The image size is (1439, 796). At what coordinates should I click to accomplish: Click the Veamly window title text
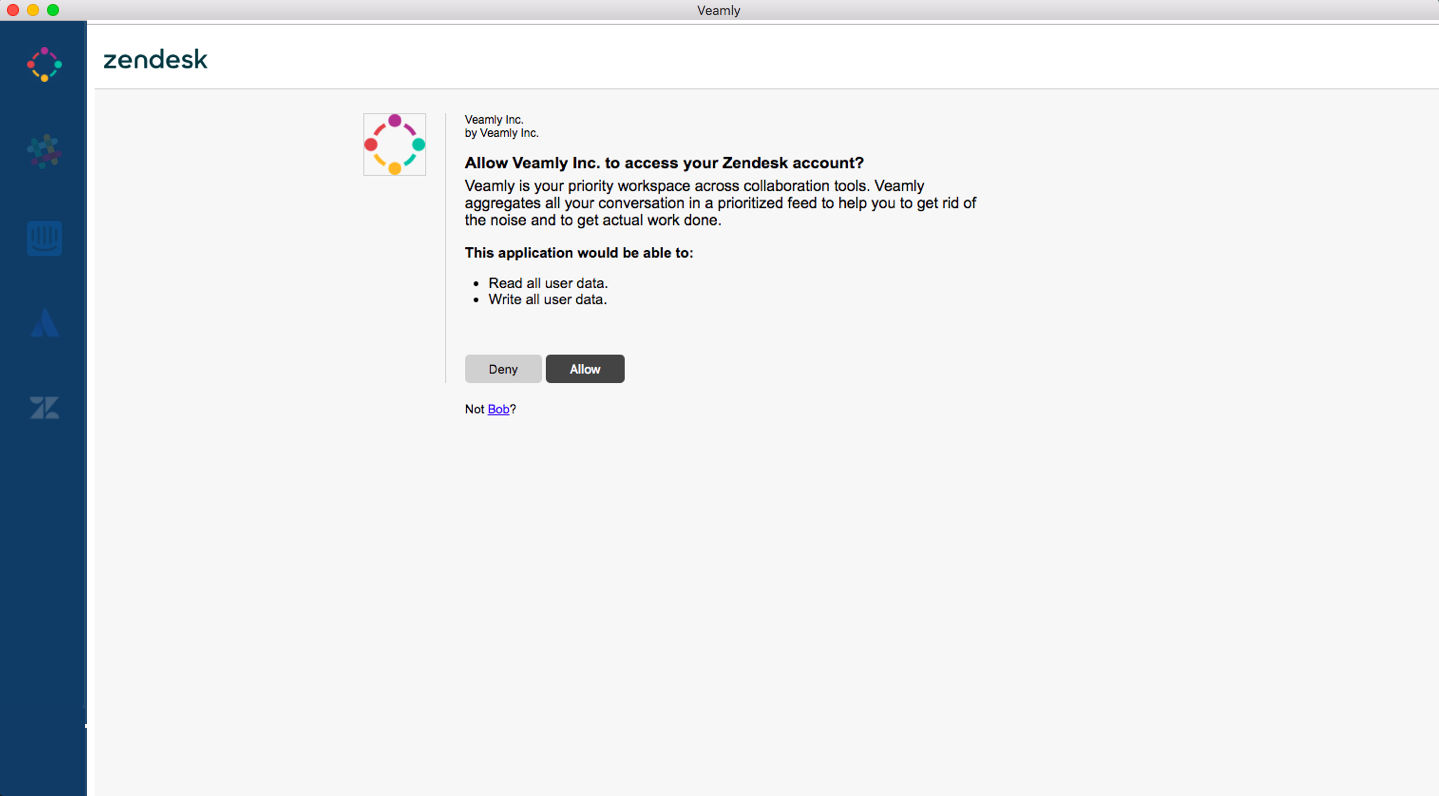[x=719, y=10]
